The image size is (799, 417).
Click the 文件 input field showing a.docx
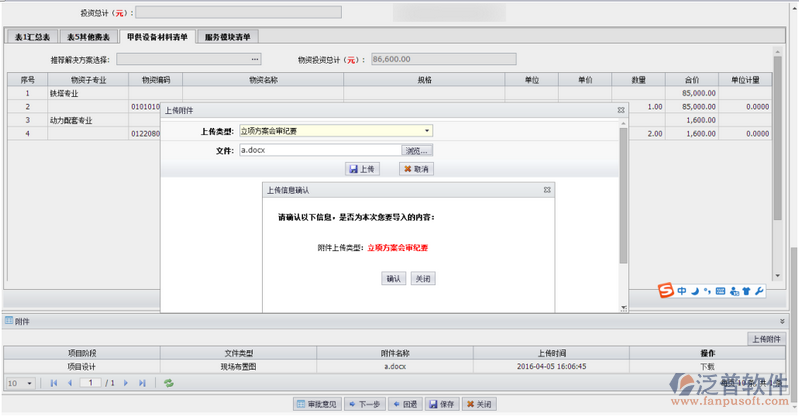click(x=318, y=150)
